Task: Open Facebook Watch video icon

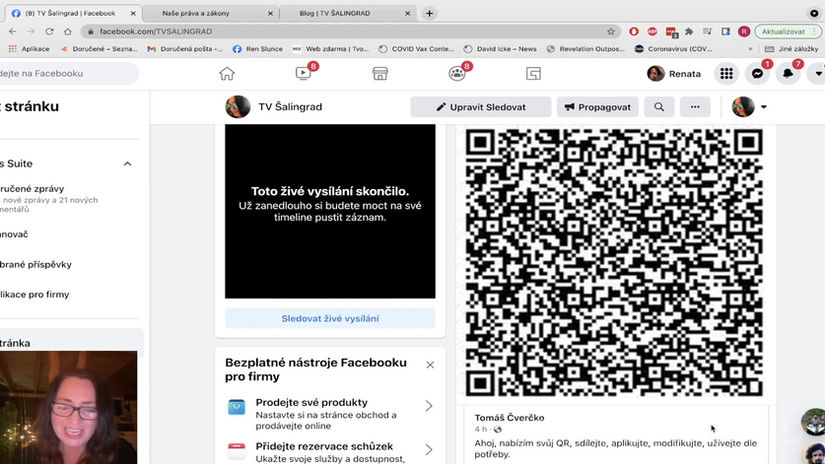Action: tap(304, 74)
